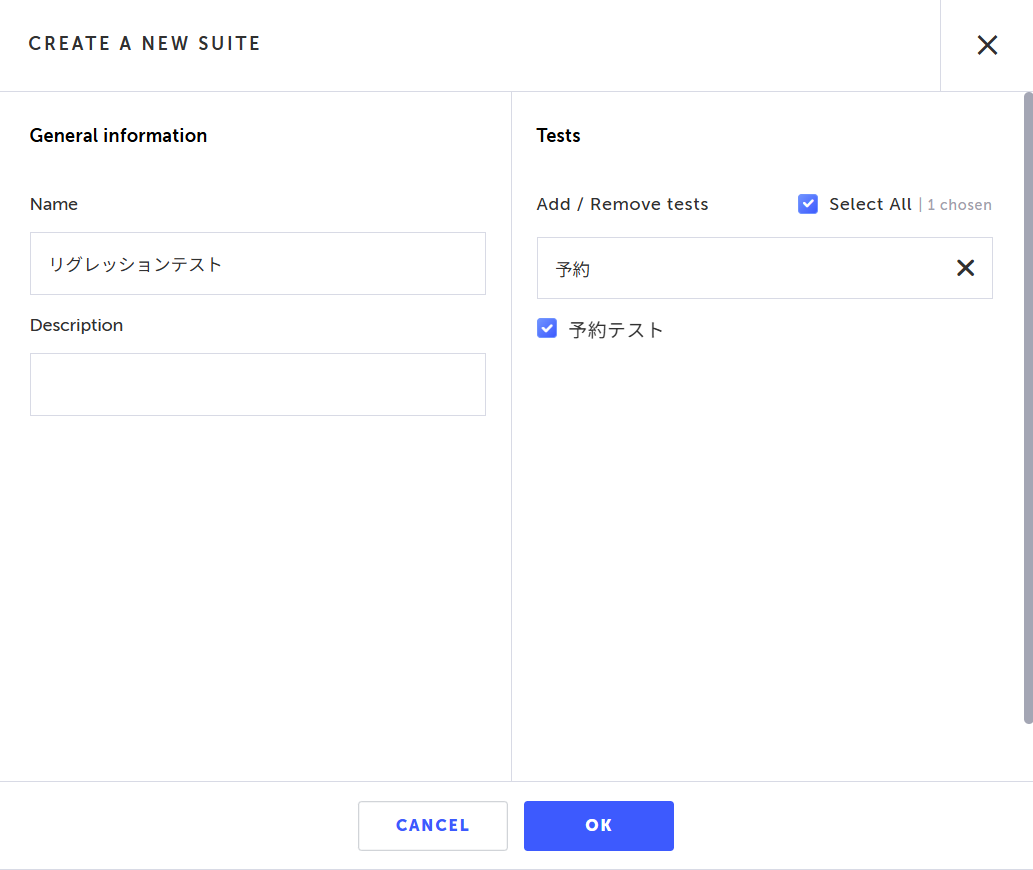Close the Create a New Suite dialog
This screenshot has height=870, width=1033.
click(x=987, y=45)
